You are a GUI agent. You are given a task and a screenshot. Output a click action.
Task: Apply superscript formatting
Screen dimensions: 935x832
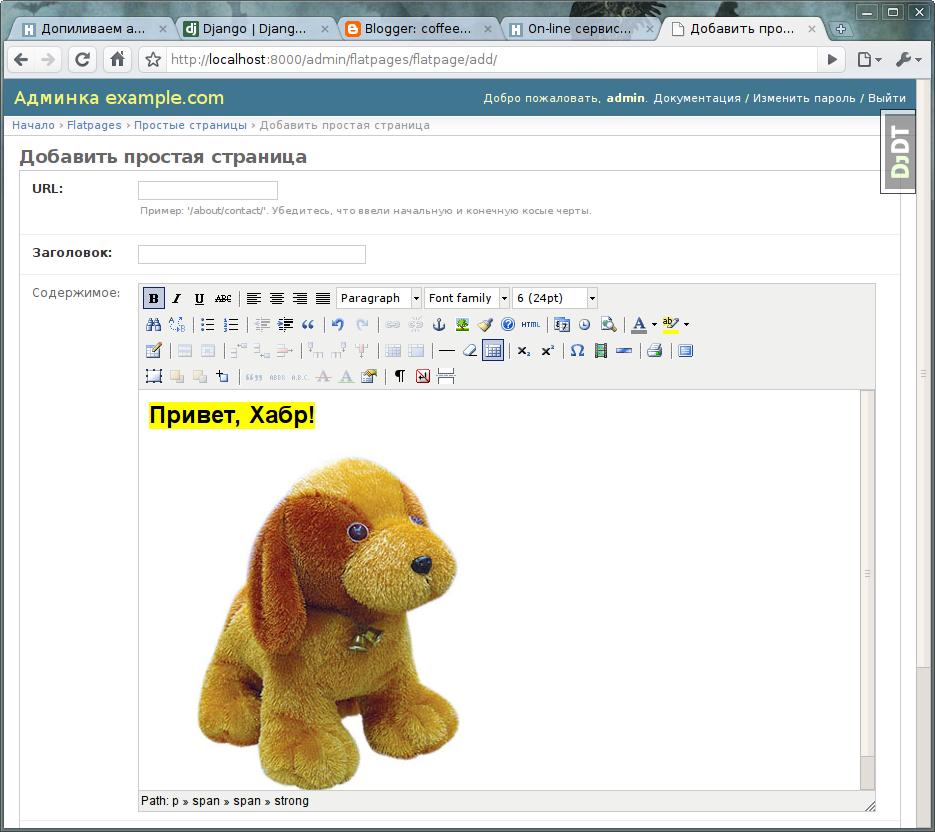point(547,351)
